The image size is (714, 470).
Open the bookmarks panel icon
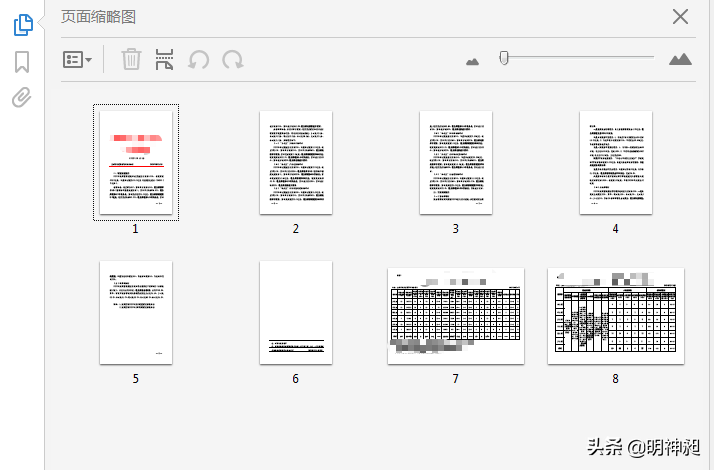[x=22, y=62]
